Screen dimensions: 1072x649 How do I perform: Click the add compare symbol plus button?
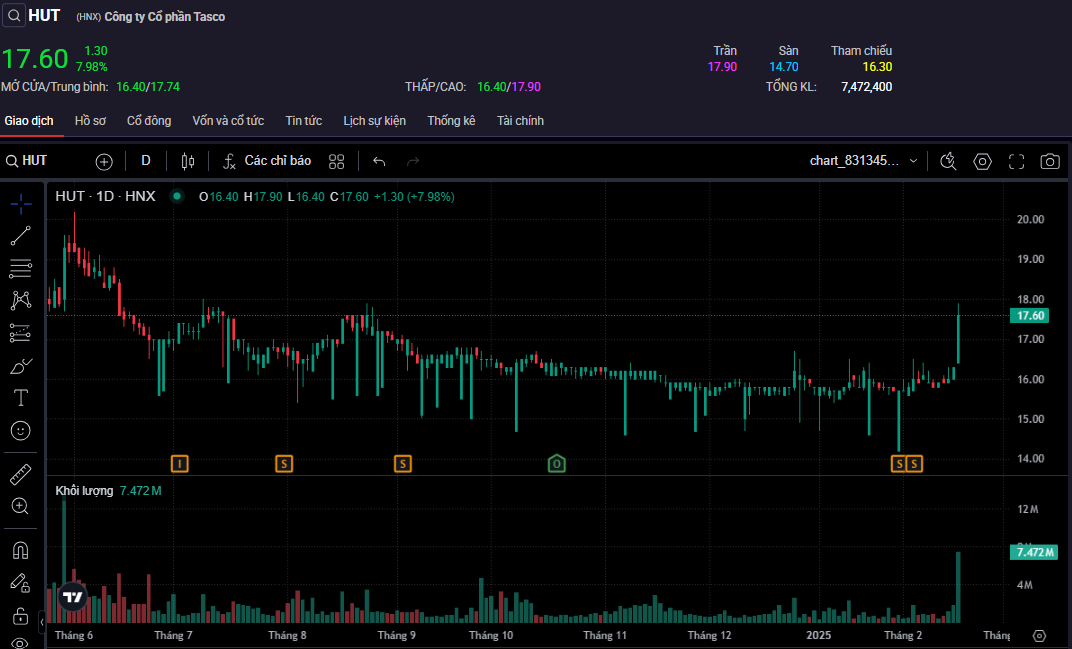click(104, 161)
